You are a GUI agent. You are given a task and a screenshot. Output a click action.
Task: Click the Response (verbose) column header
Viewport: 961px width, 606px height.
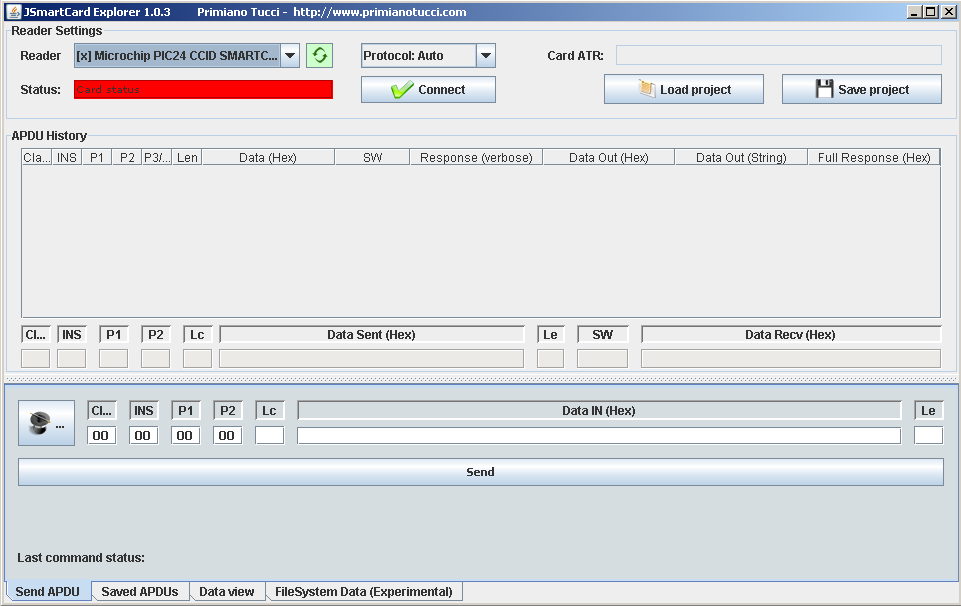click(x=476, y=157)
